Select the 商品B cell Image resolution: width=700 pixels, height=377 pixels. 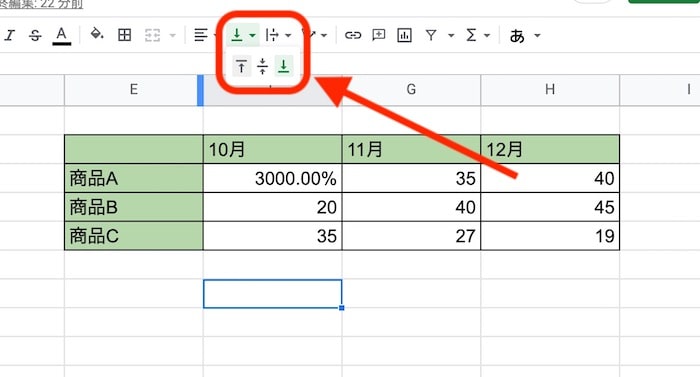tap(133, 207)
